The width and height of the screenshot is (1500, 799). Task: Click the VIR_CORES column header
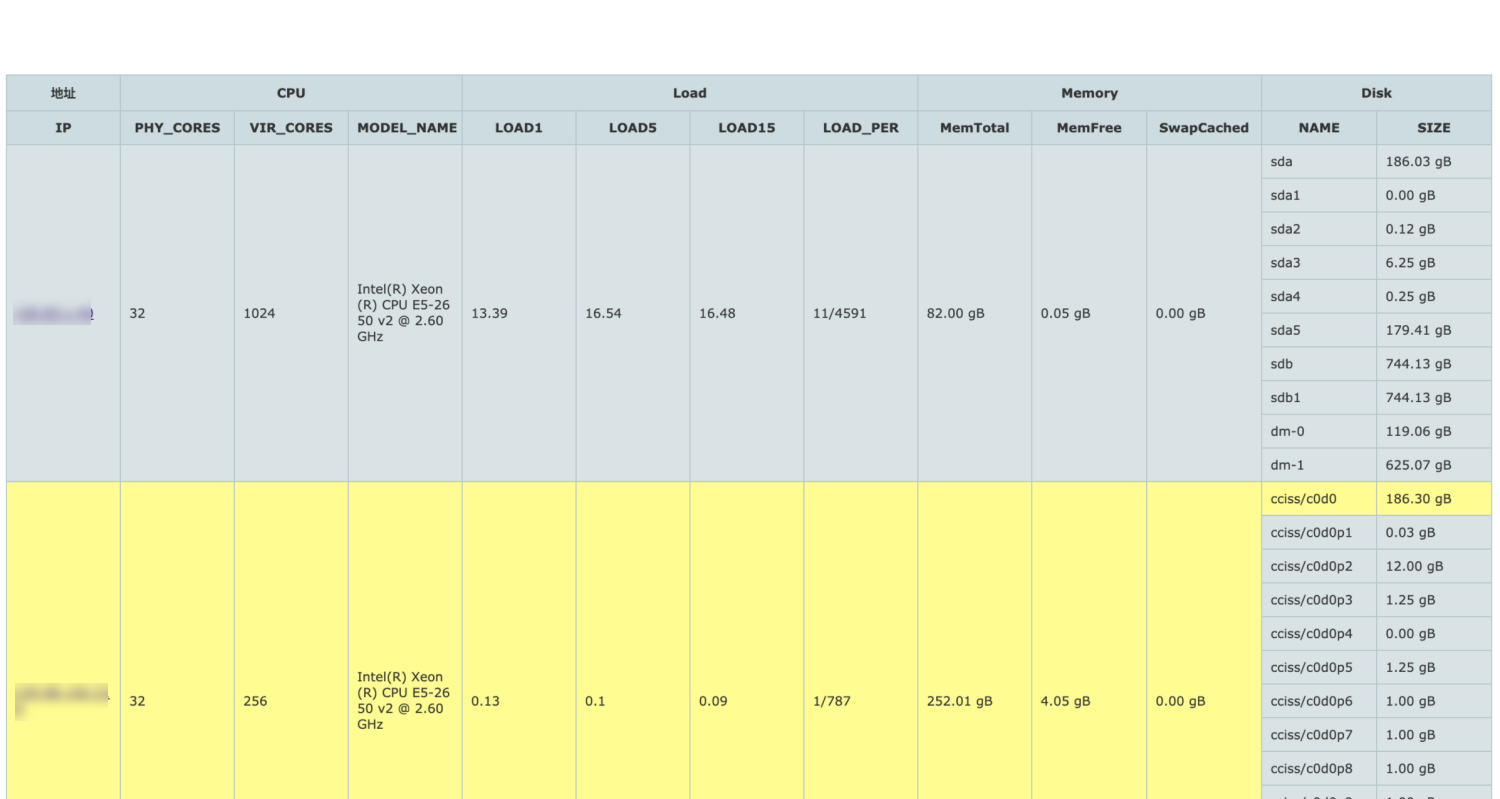pyautogui.click(x=291, y=128)
